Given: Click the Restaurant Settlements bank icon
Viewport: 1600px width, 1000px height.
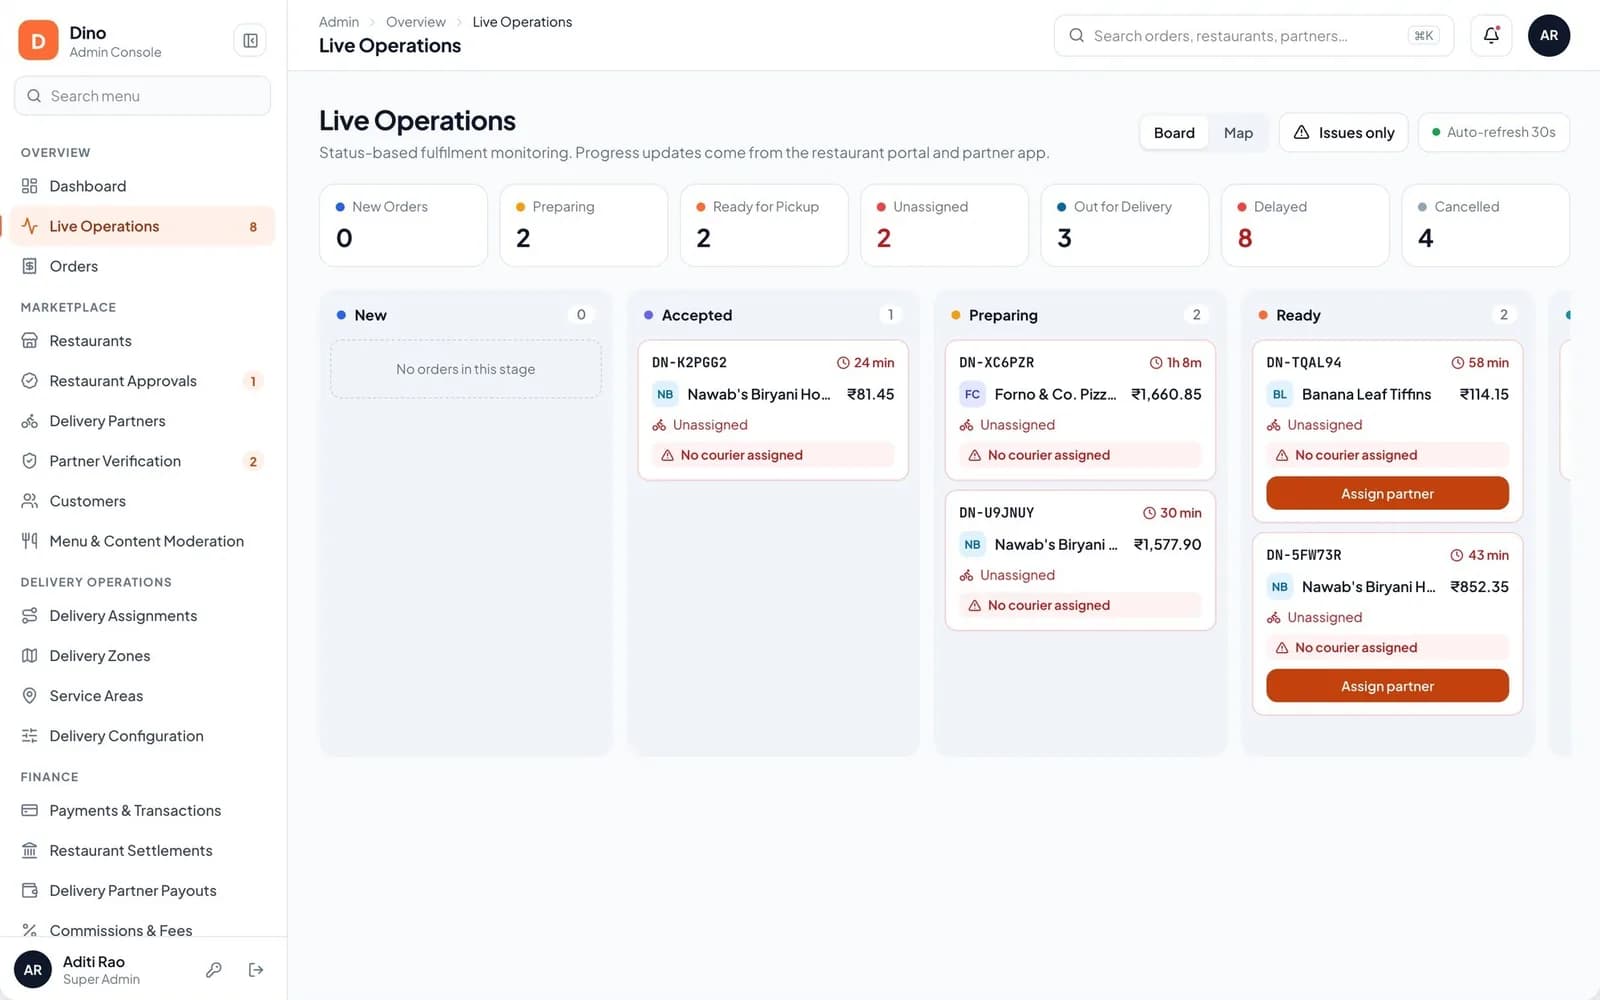Looking at the screenshot, I should 30,851.
